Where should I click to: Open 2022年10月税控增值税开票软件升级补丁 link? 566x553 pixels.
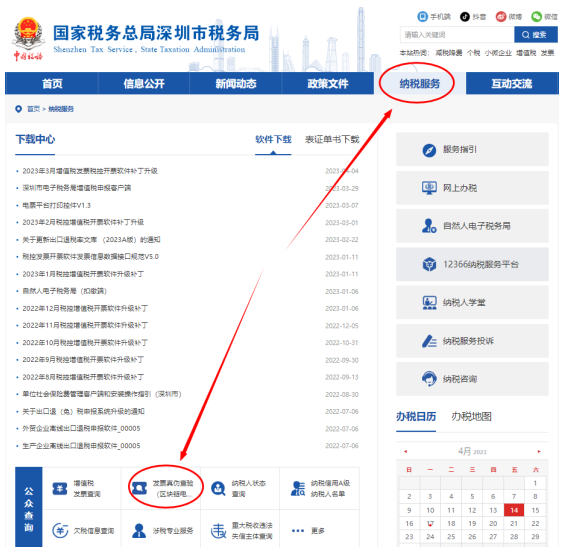point(85,342)
